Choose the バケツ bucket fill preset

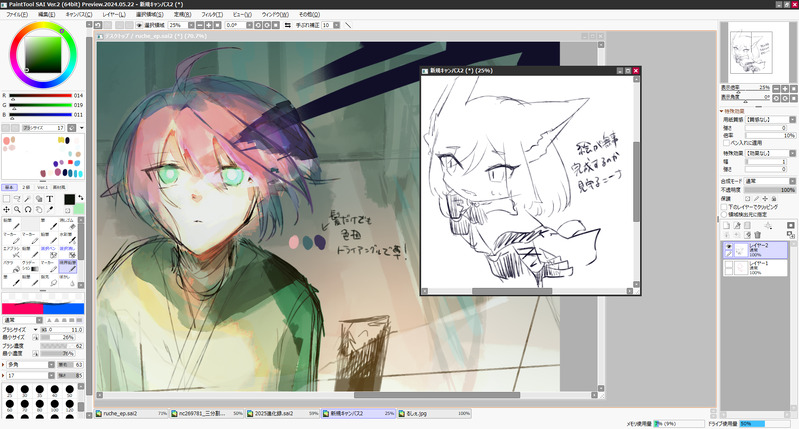coord(11,266)
